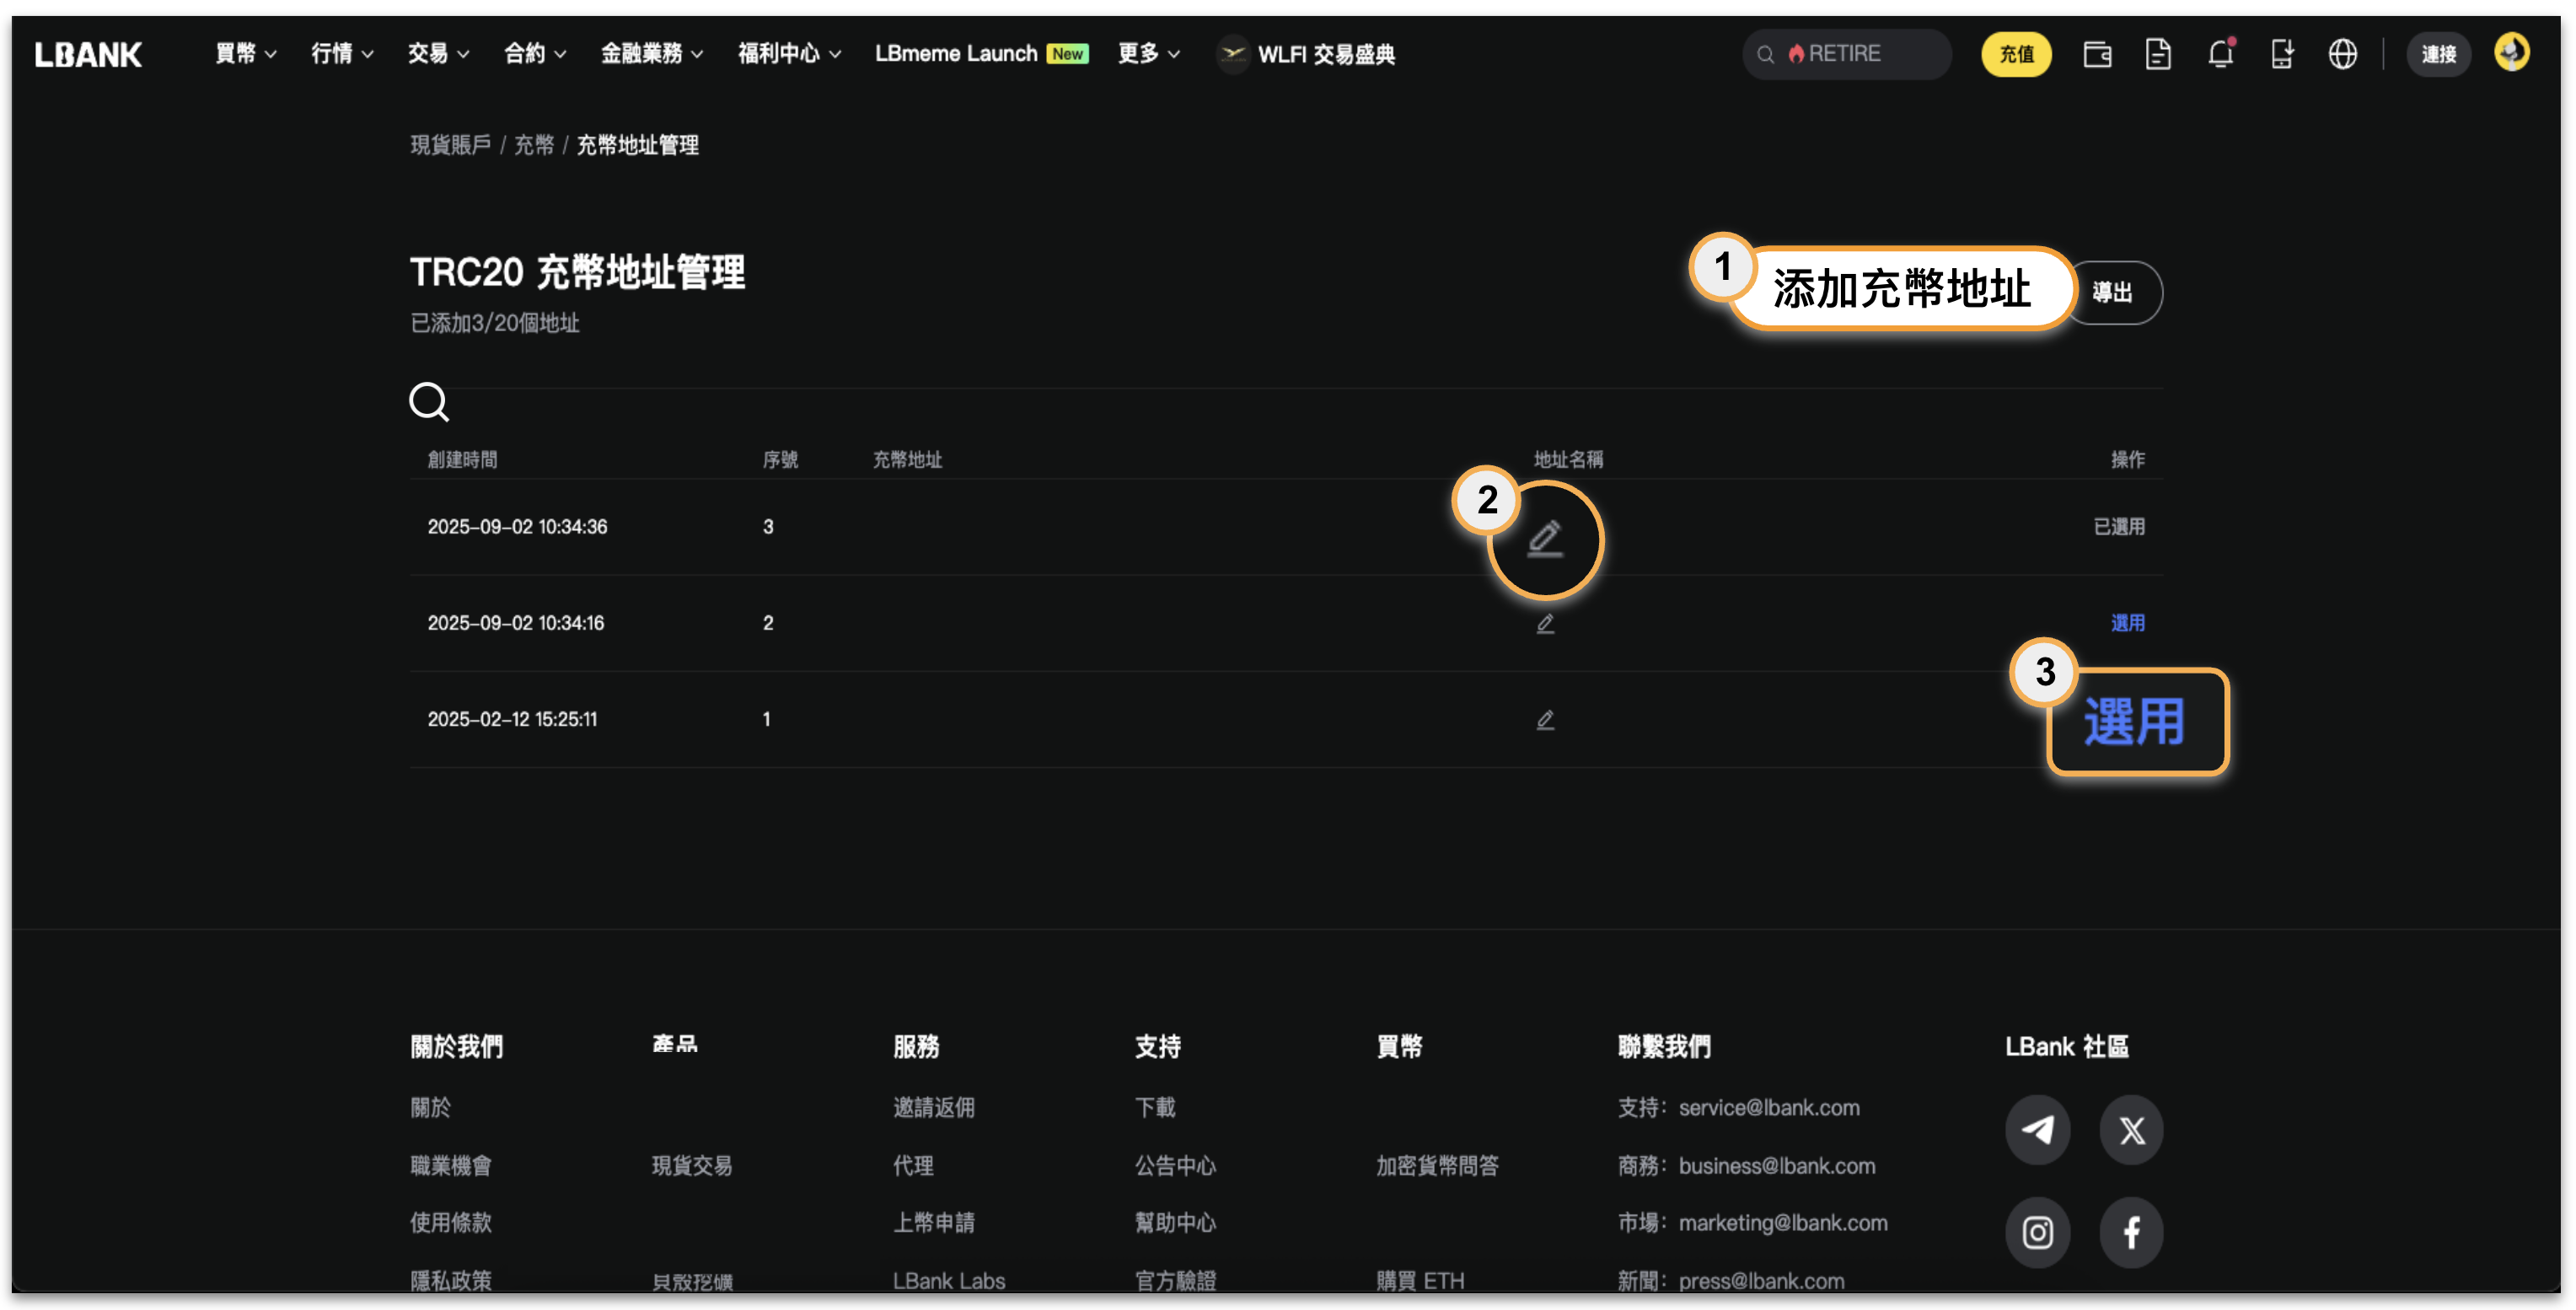The height and width of the screenshot is (1310, 2576).
Task: Open notifications bell icon
Action: (2220, 54)
